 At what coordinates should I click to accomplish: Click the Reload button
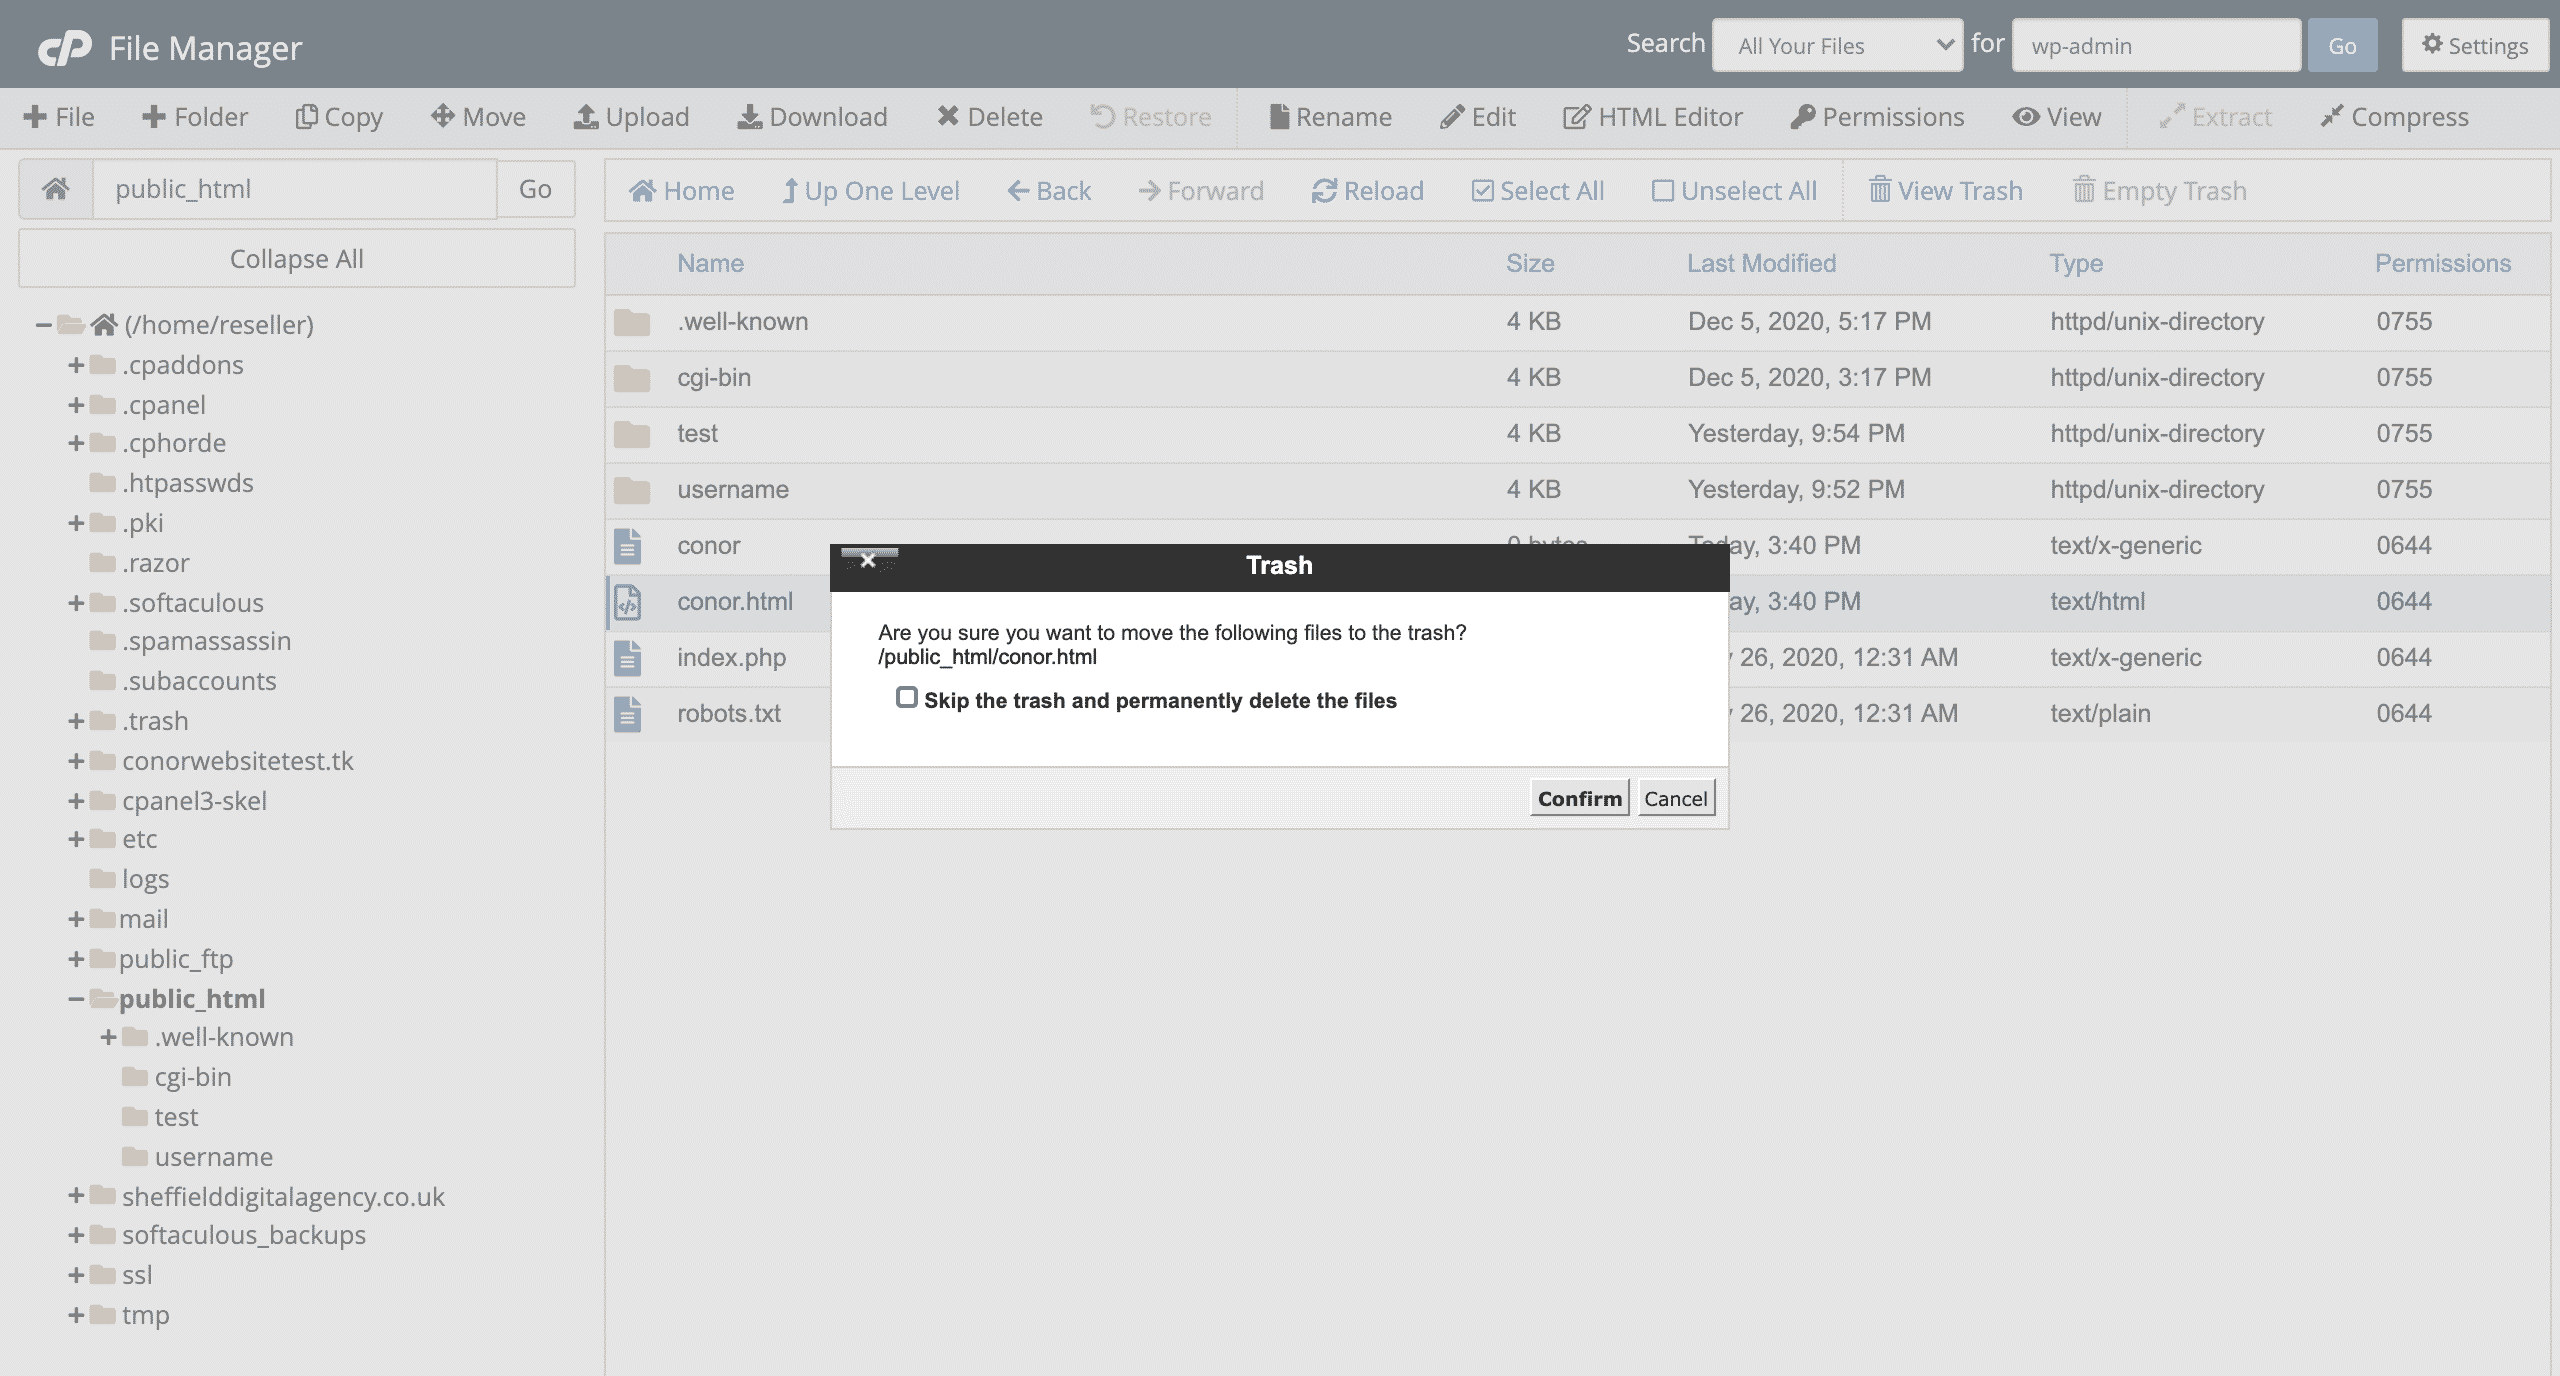[1367, 190]
